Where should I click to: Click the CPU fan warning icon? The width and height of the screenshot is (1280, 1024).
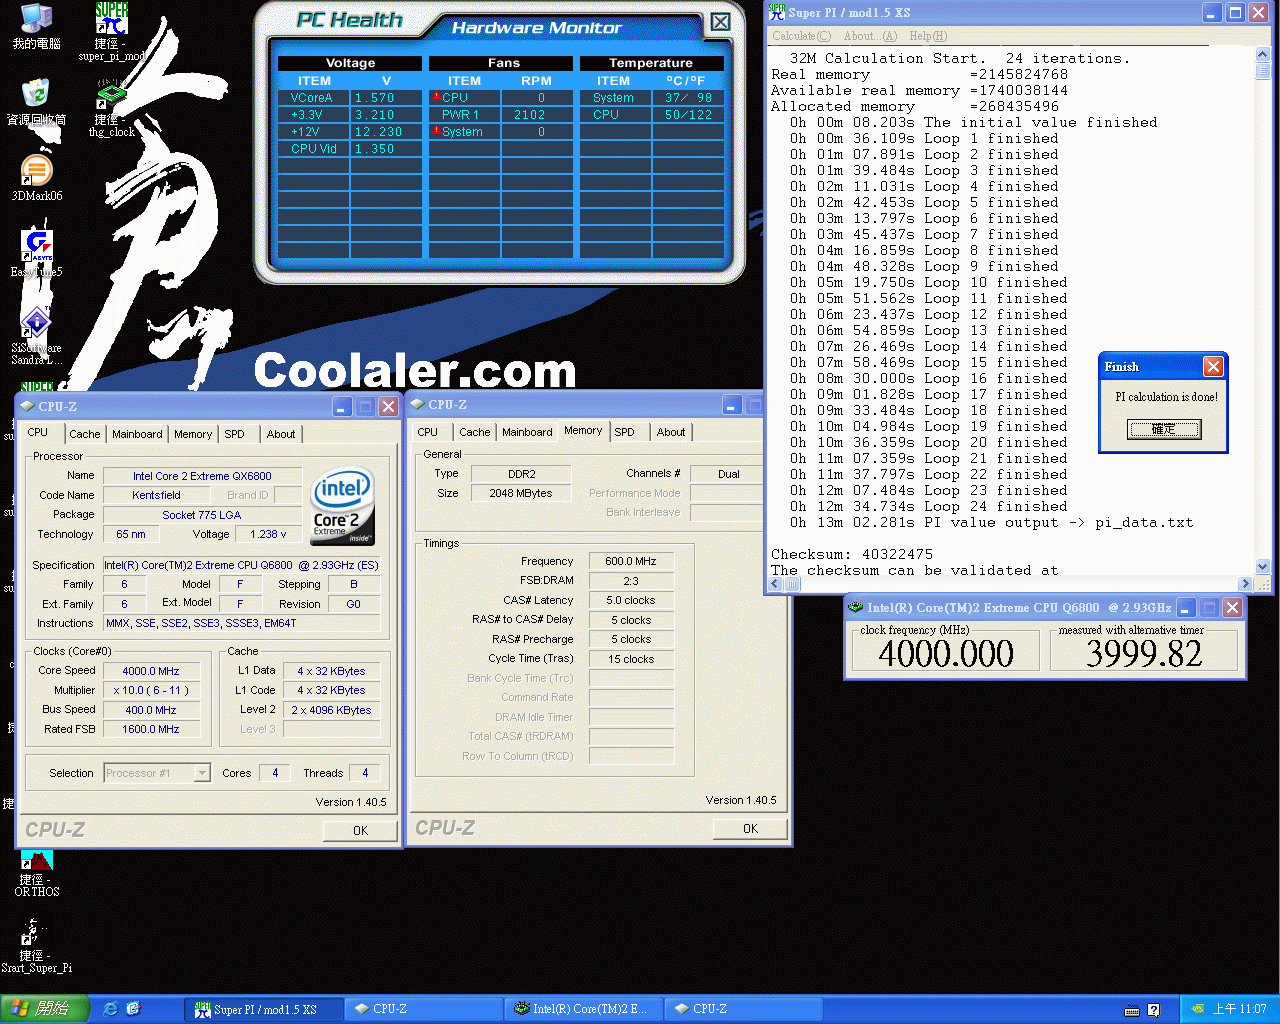click(x=436, y=97)
